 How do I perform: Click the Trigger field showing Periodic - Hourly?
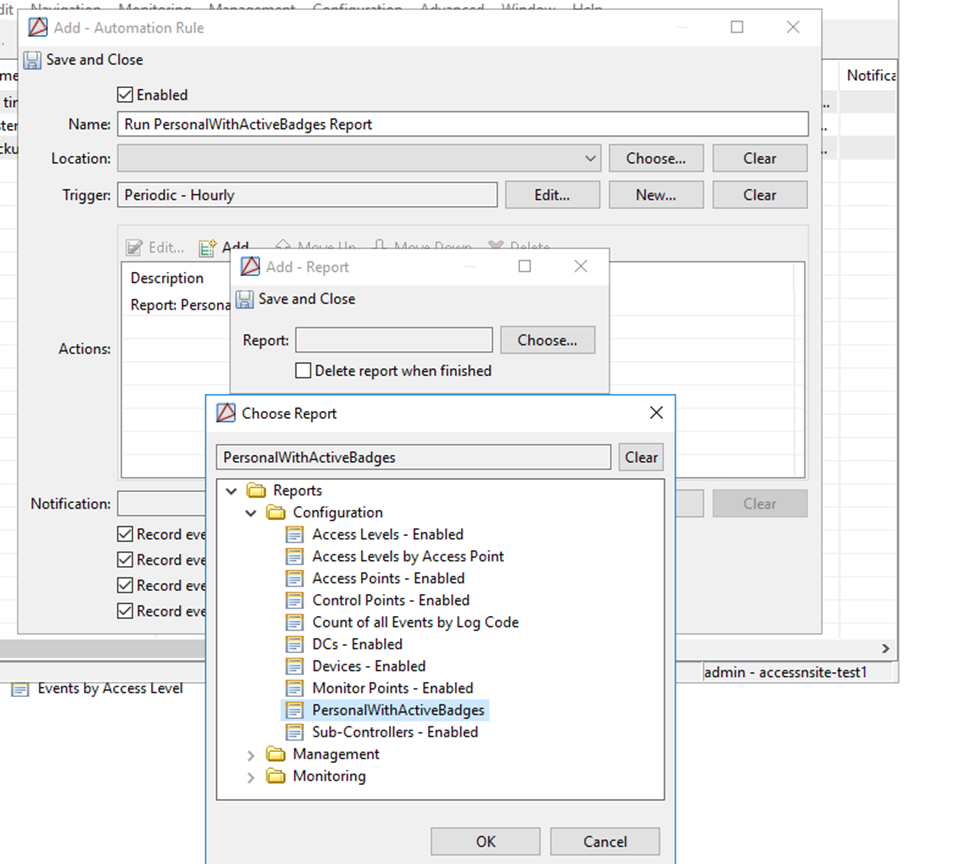click(x=307, y=195)
